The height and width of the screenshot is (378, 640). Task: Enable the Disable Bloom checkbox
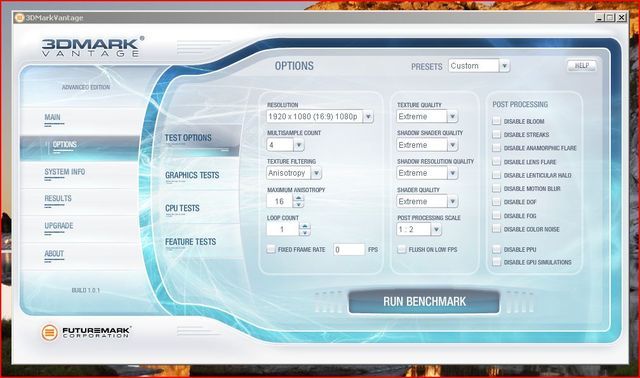point(496,121)
